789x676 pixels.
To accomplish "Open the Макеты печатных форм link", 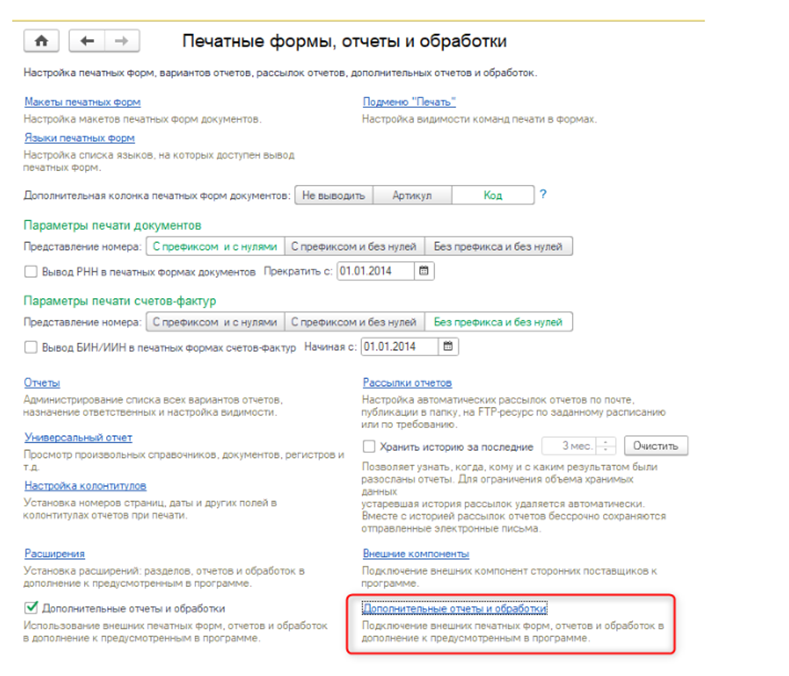I will [x=82, y=103].
